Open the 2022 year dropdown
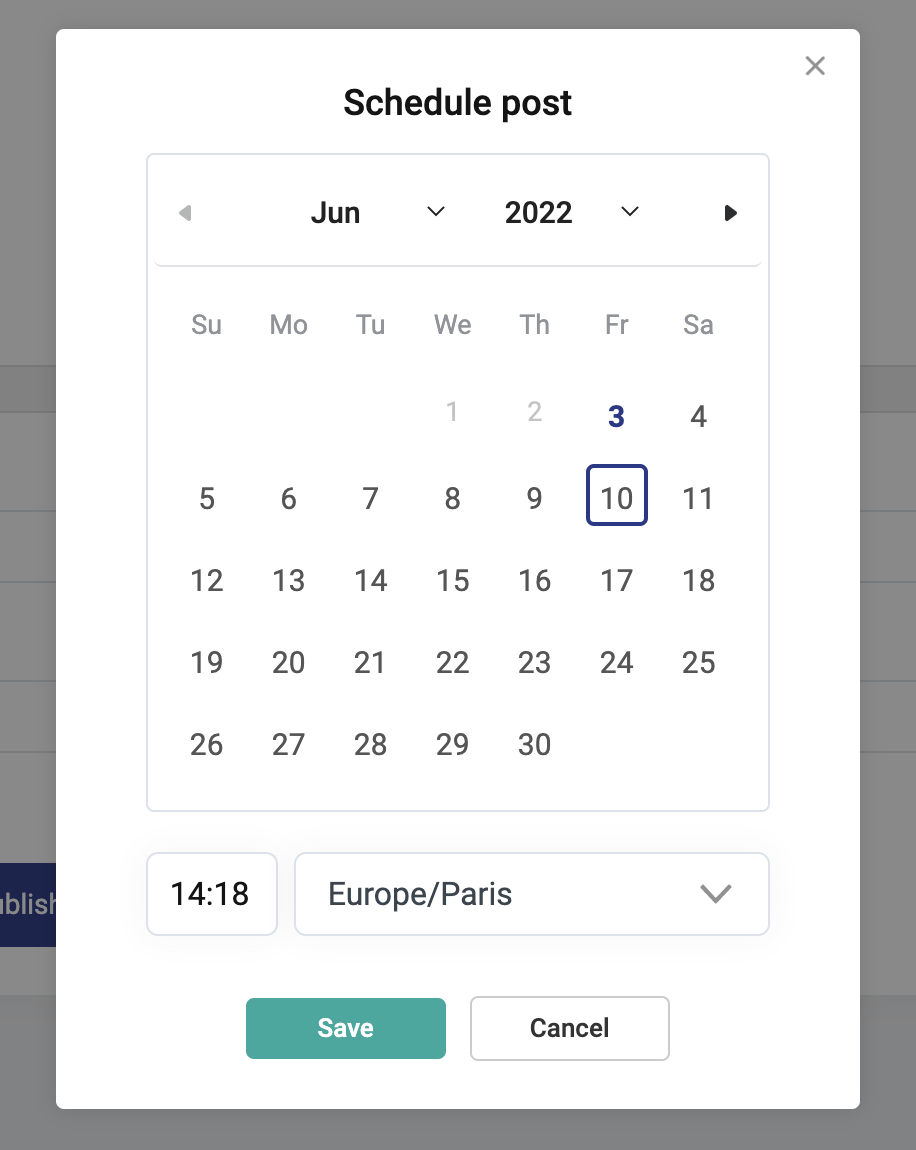The height and width of the screenshot is (1150, 916). pyautogui.click(x=571, y=213)
